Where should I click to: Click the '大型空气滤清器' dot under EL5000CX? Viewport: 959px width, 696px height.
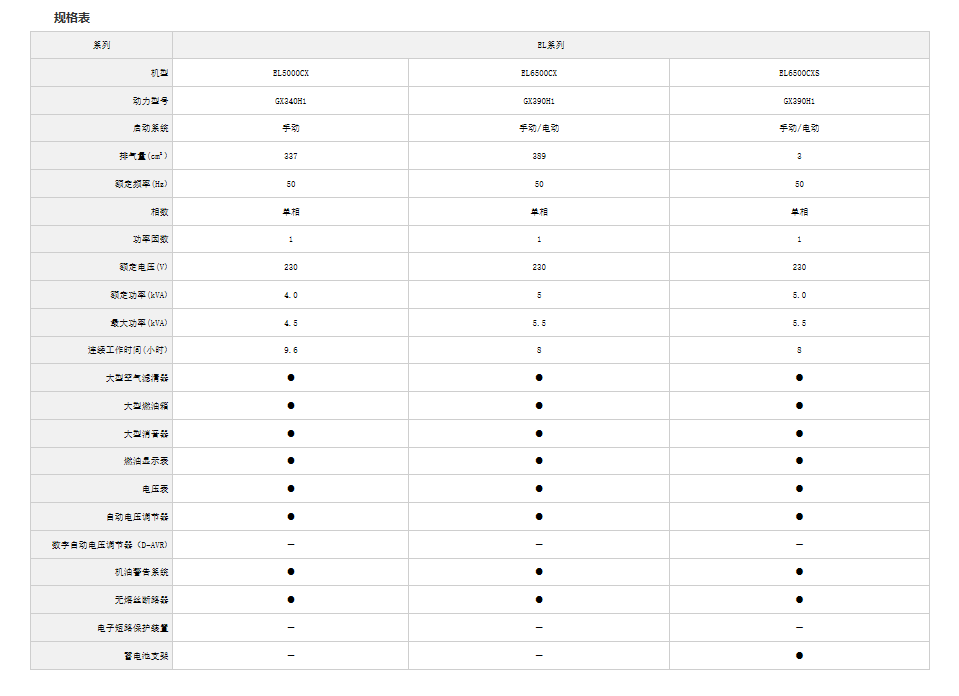pyautogui.click(x=291, y=378)
